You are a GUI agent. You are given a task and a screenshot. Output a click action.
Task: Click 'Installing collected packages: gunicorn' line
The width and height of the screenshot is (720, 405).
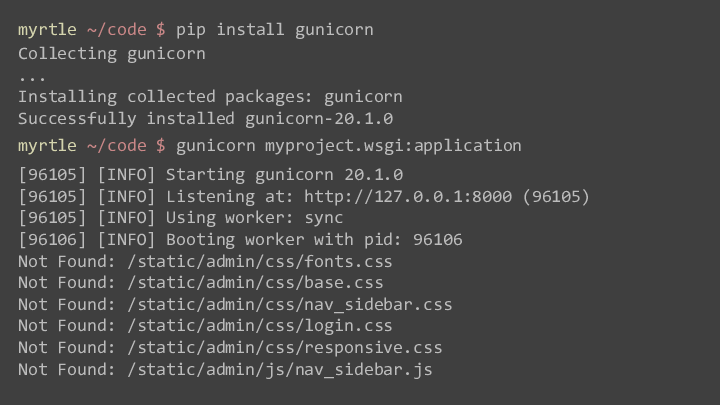pos(210,97)
